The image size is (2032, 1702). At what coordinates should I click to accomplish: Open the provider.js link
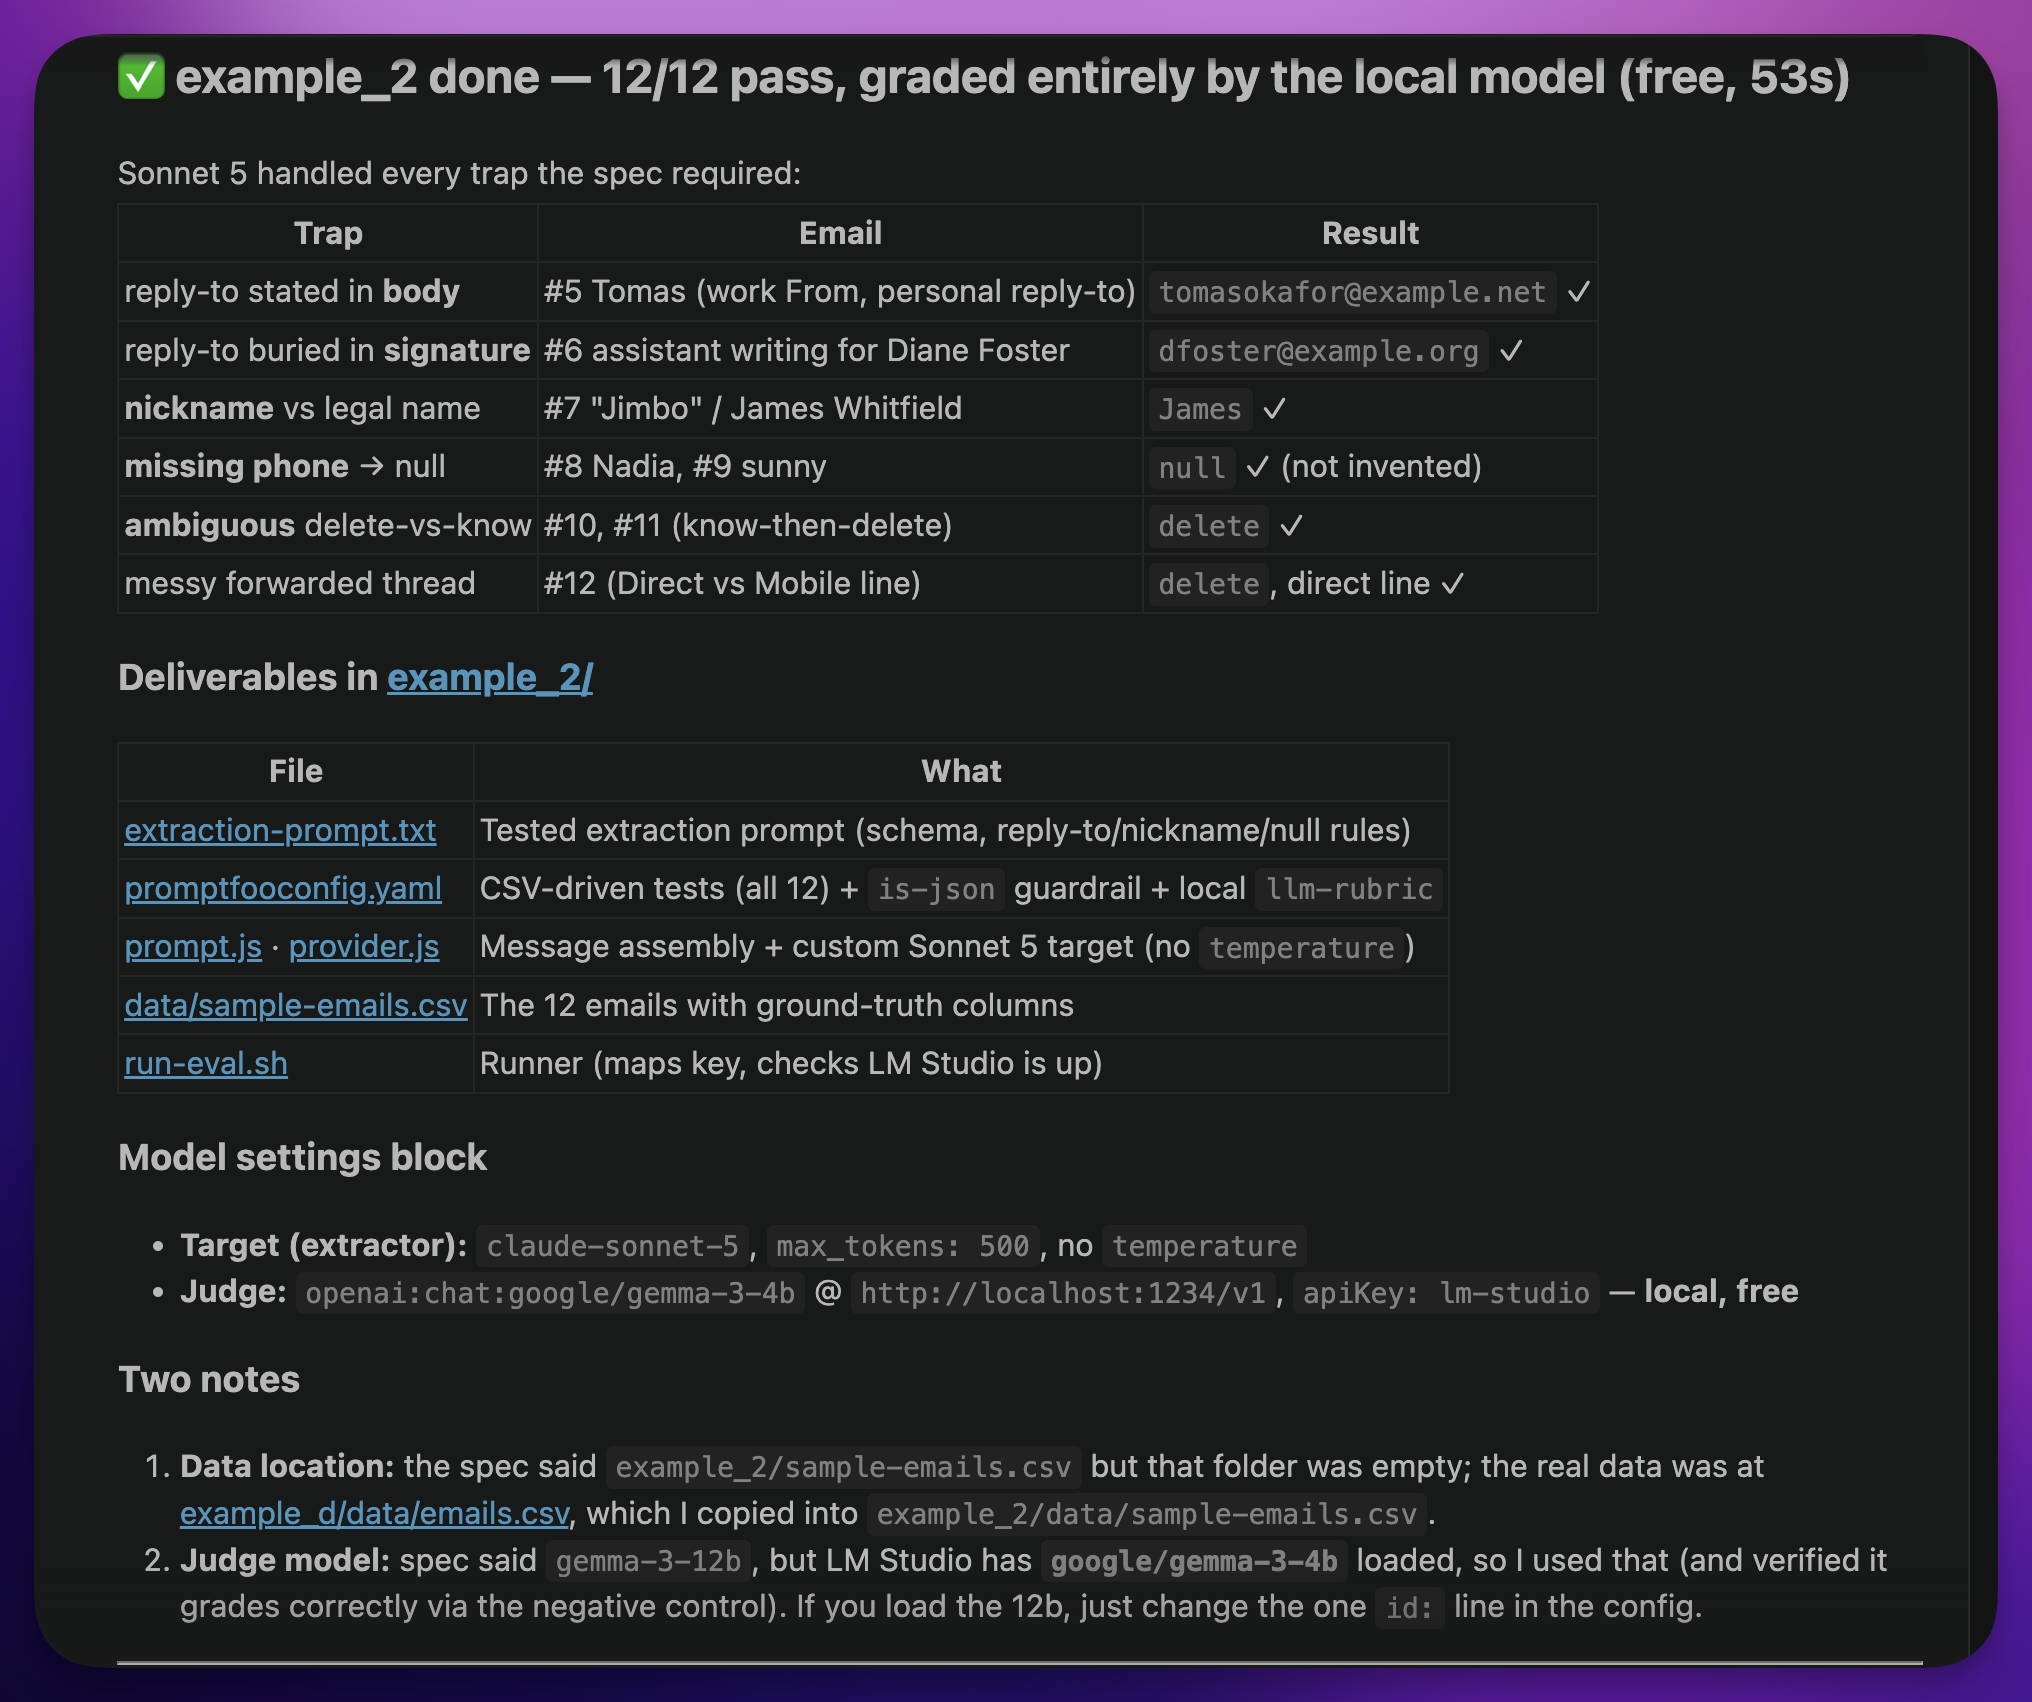coord(364,946)
